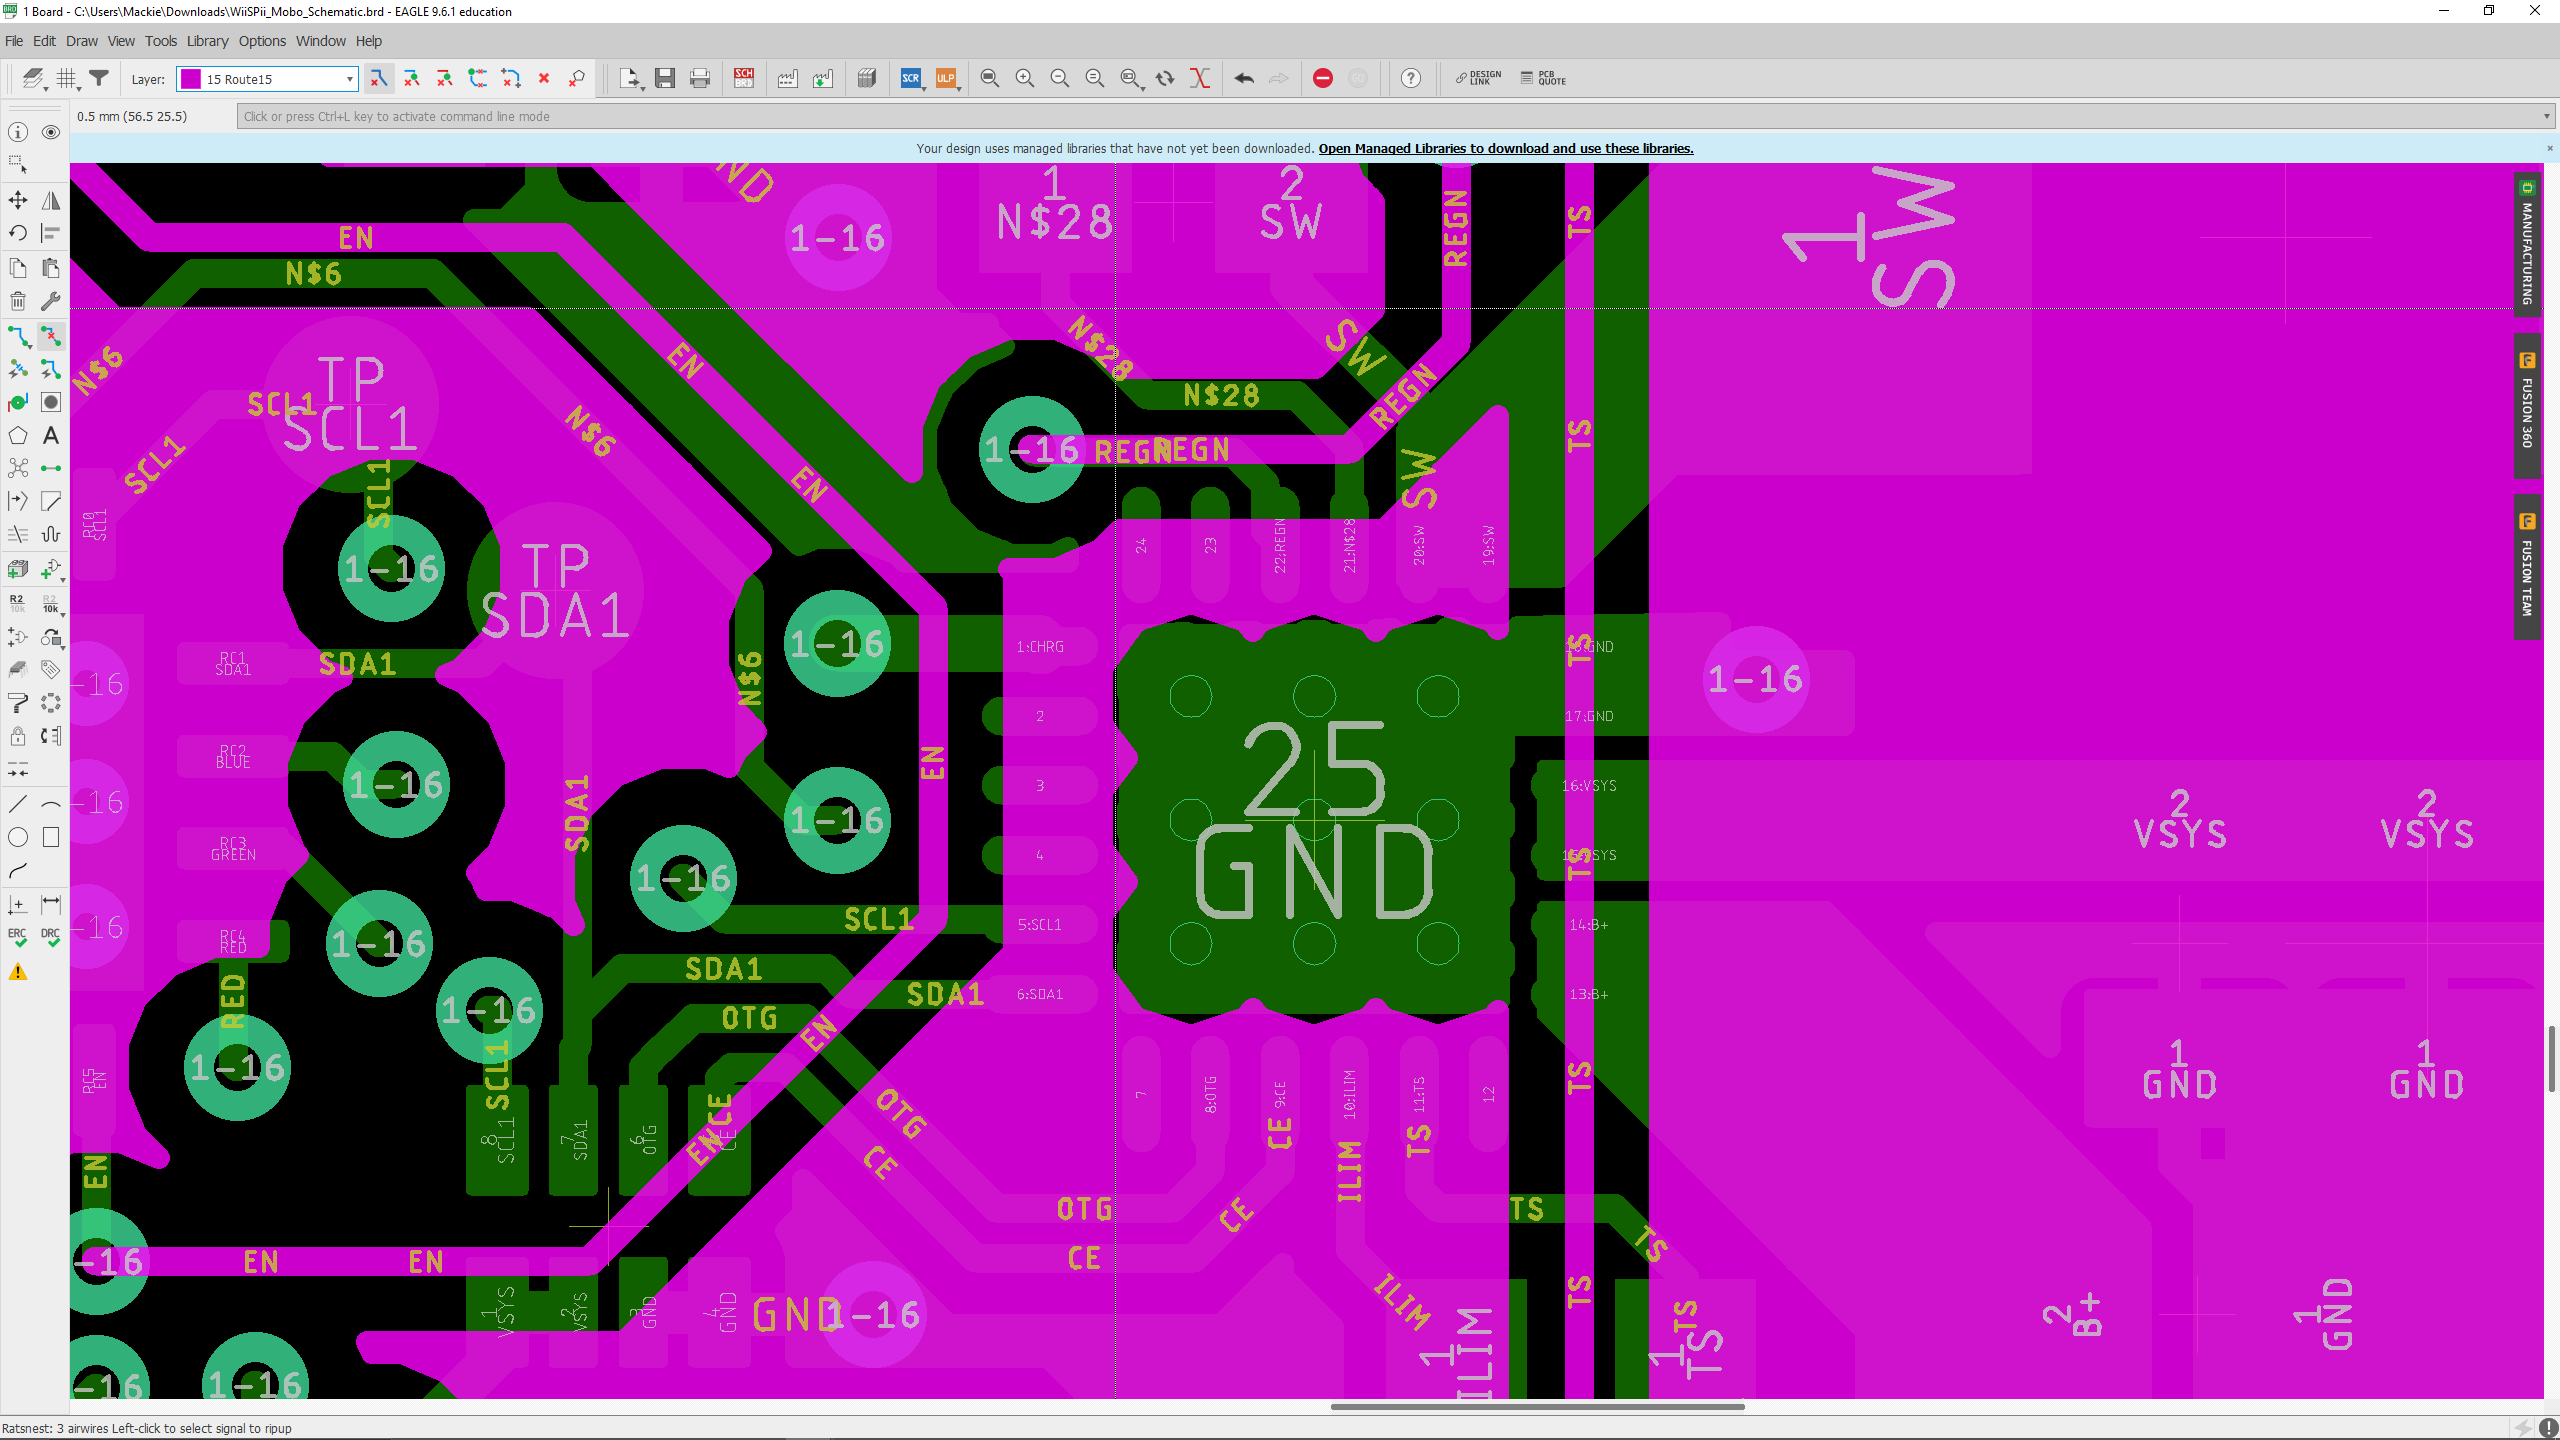Click the large GND pad 25
This screenshot has width=2560, height=1440.
click(1314, 820)
